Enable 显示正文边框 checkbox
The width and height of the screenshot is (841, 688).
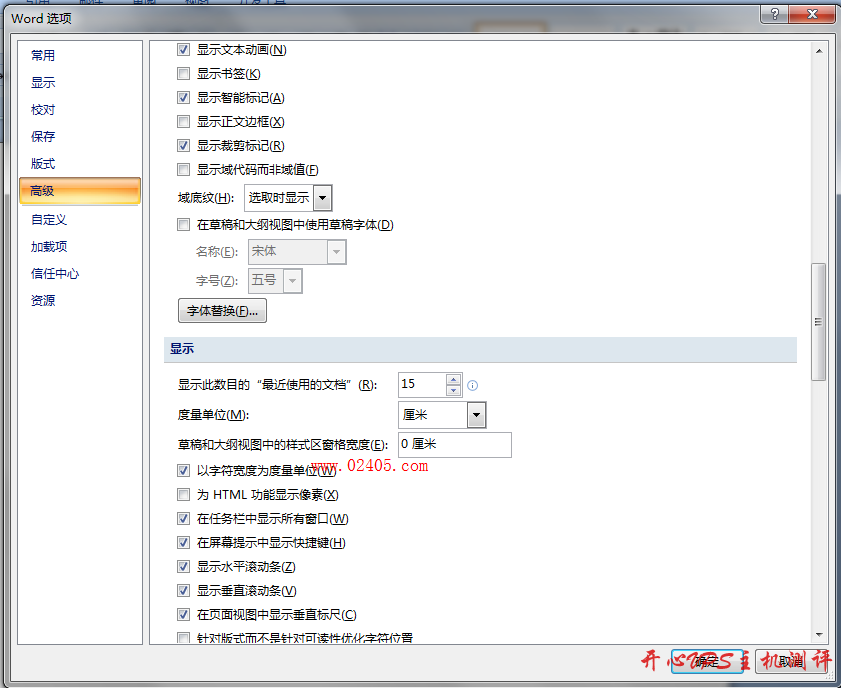coord(183,121)
